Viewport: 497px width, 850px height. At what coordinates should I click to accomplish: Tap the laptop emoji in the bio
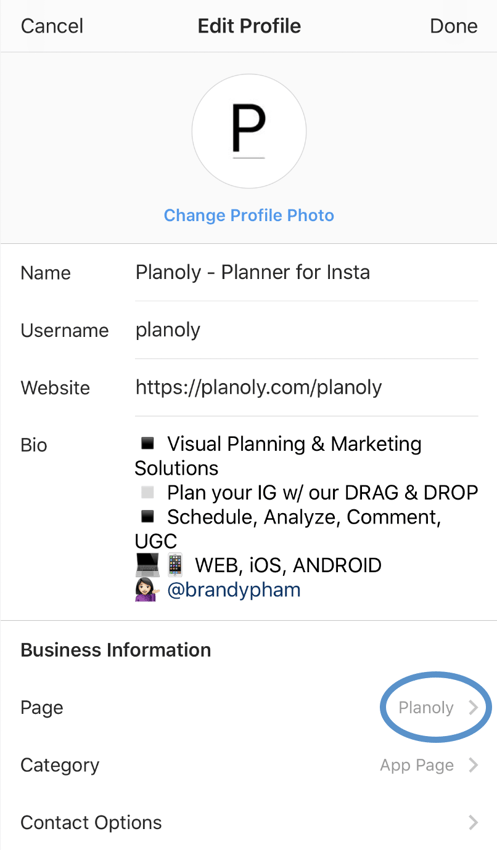pyautogui.click(x=147, y=565)
